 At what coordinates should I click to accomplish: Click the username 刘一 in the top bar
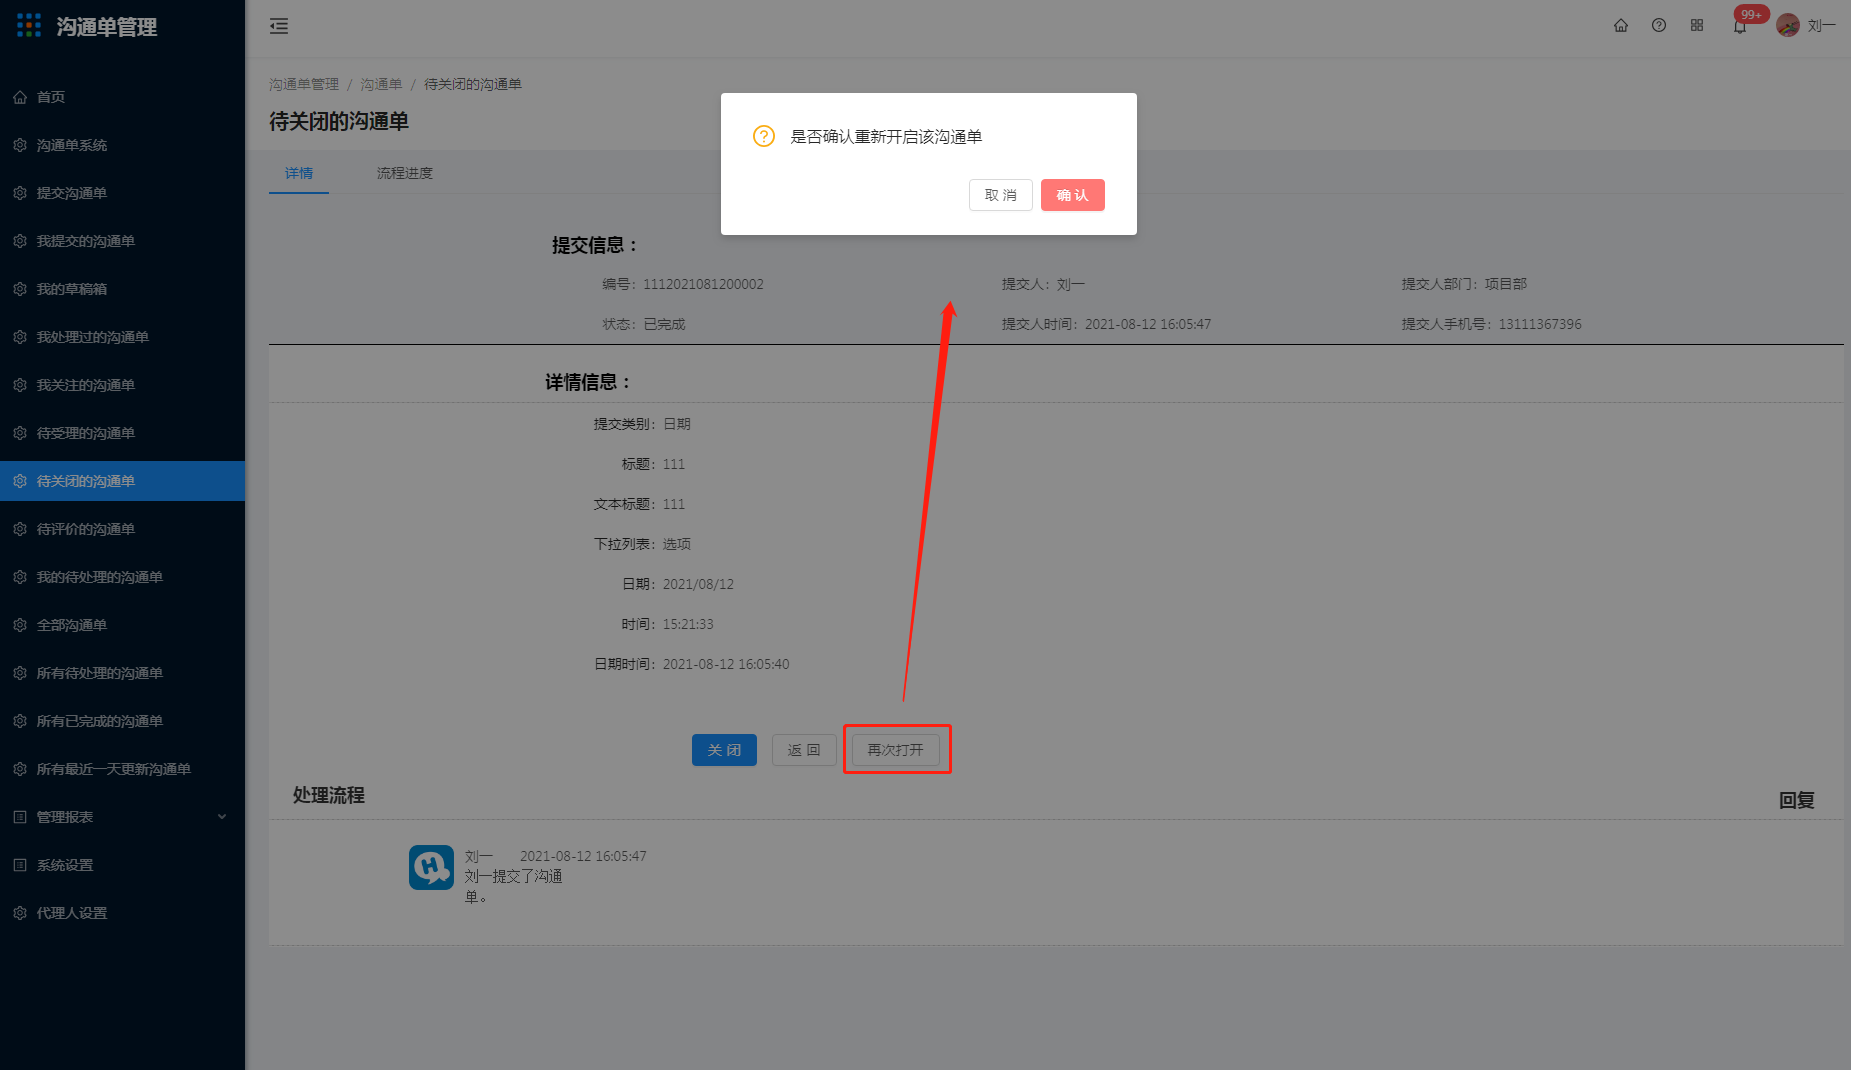(x=1822, y=26)
